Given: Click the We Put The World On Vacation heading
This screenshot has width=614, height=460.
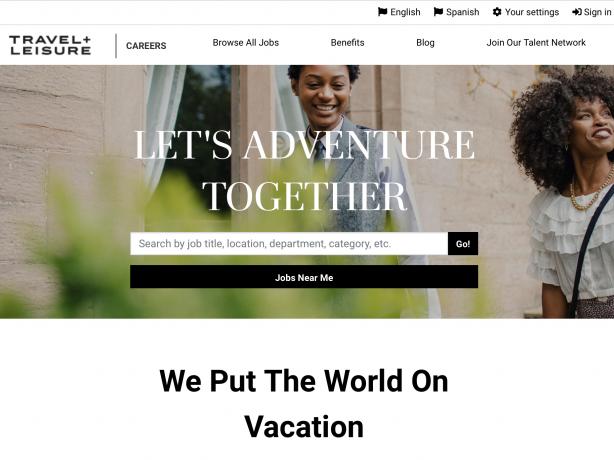Looking at the screenshot, I should coord(304,404).
